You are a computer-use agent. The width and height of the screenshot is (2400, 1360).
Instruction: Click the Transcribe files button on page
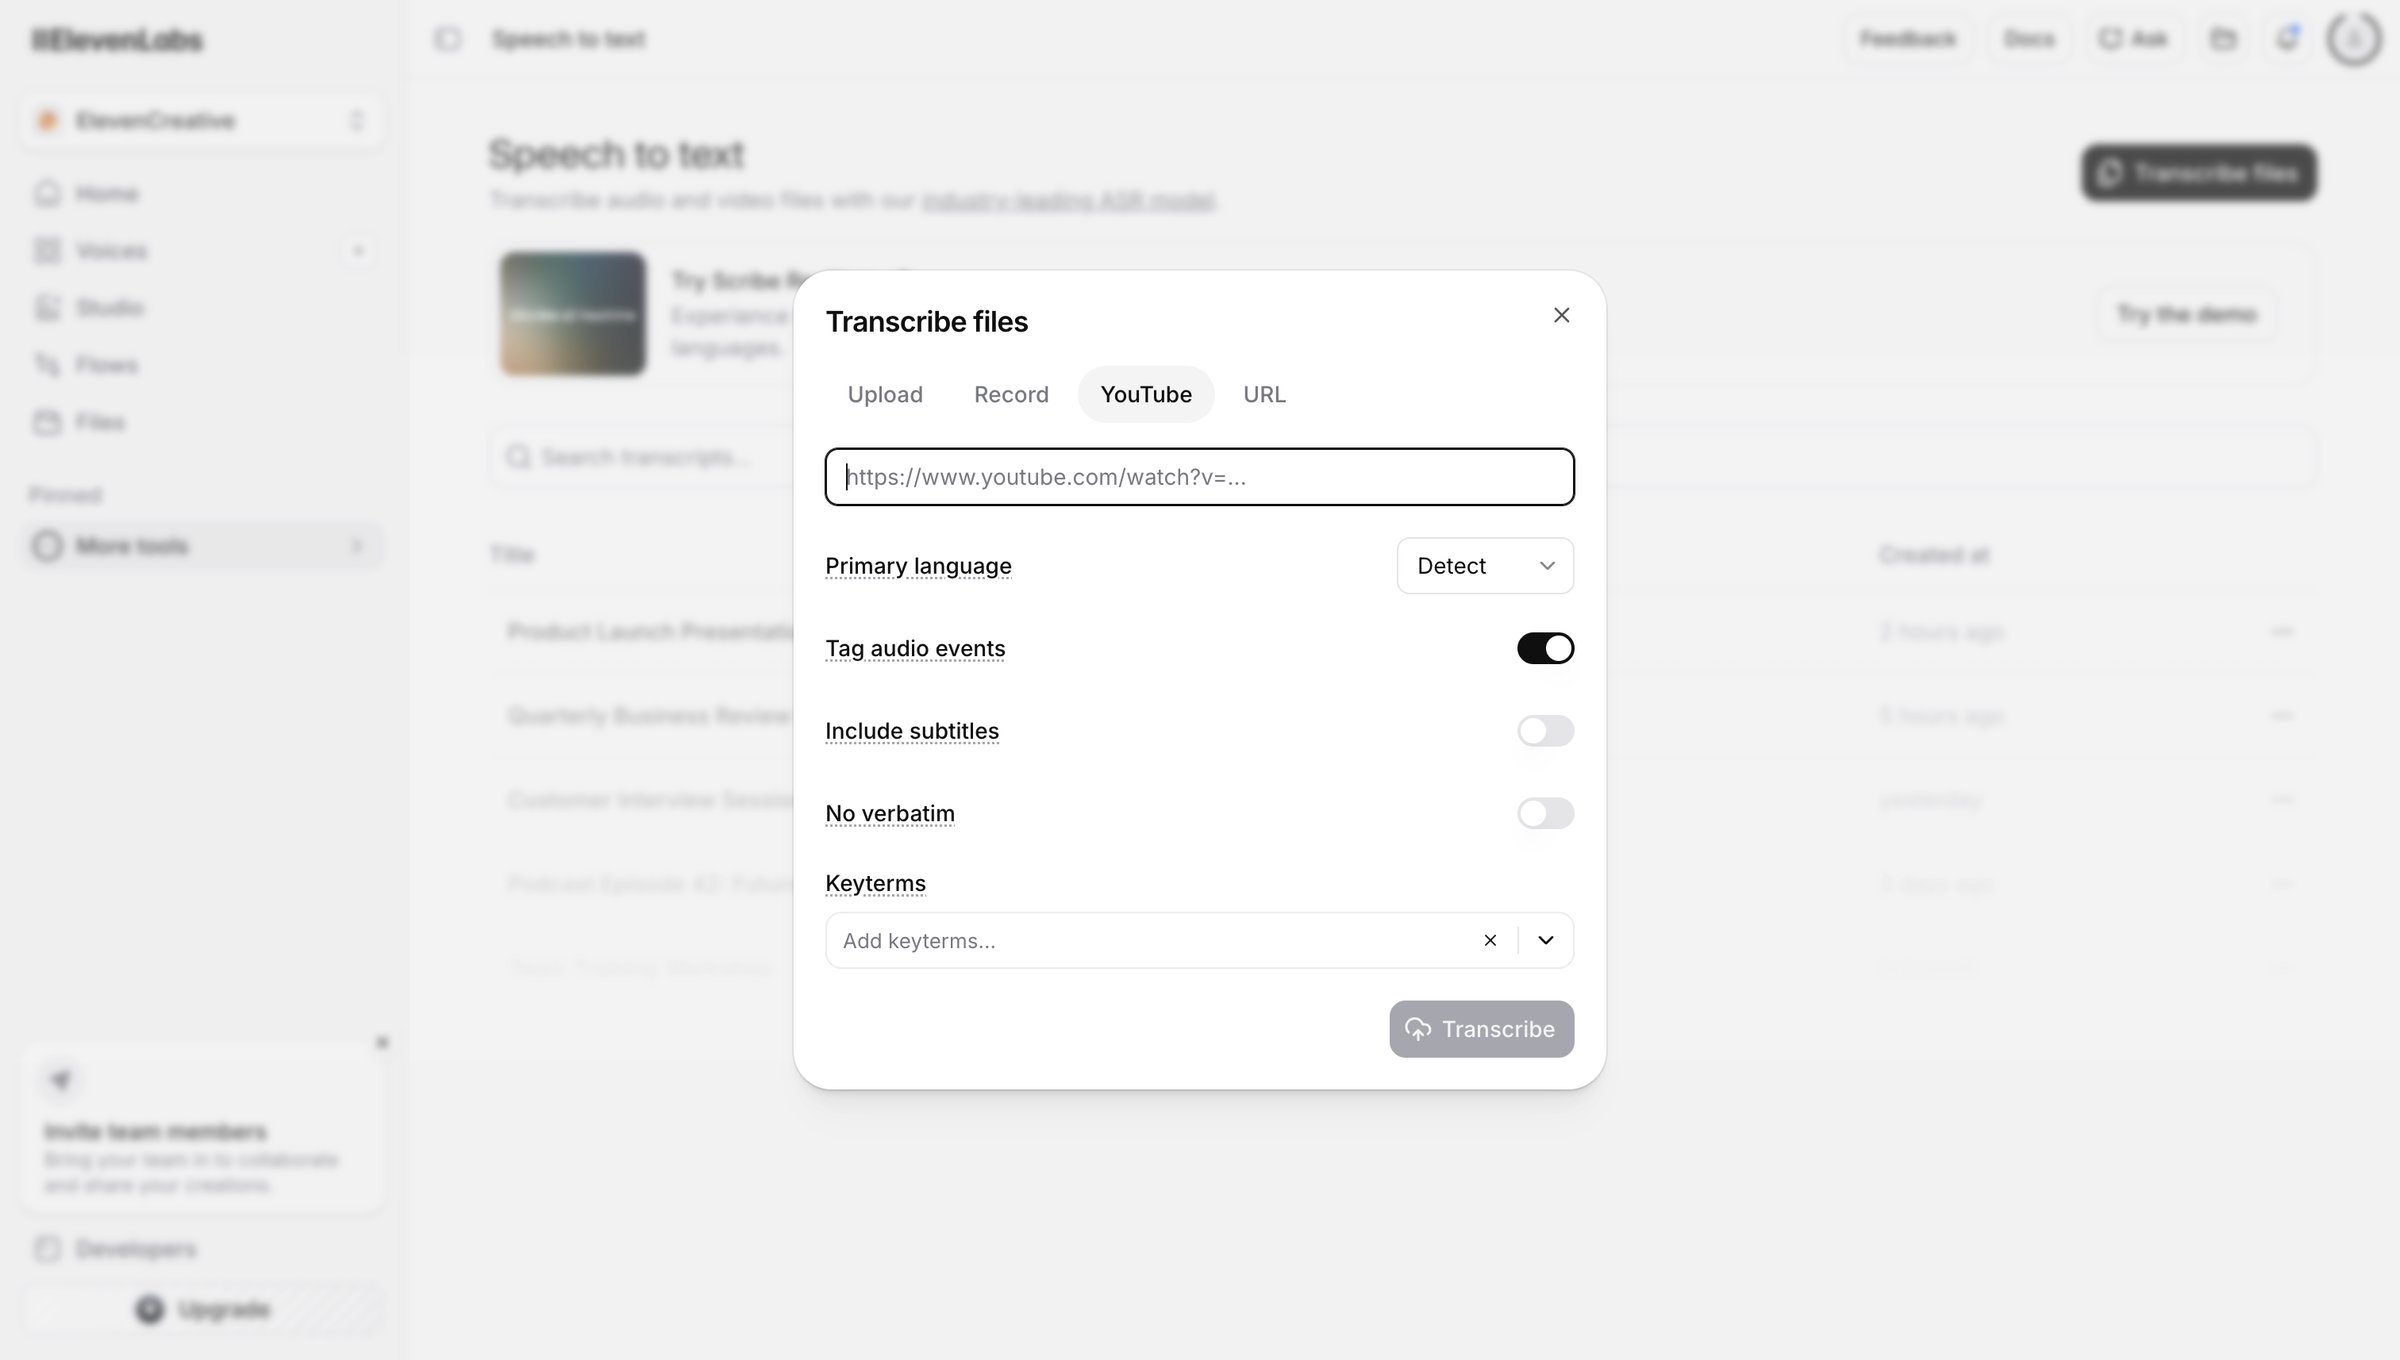coord(2199,173)
